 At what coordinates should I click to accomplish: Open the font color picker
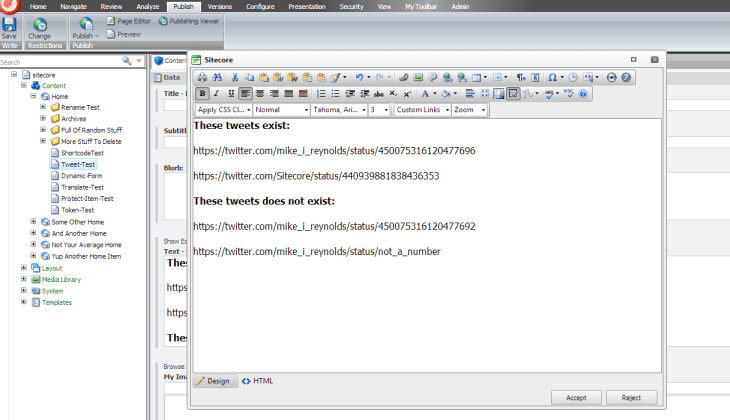pyautogui.click(x=426, y=93)
